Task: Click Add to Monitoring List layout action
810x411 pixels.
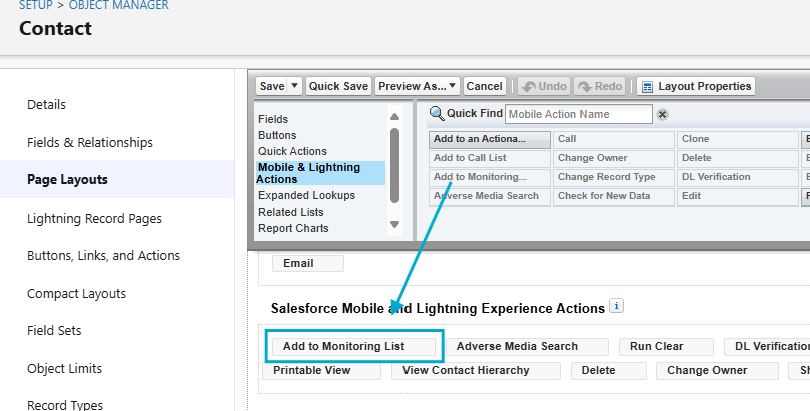Action: [x=354, y=346]
